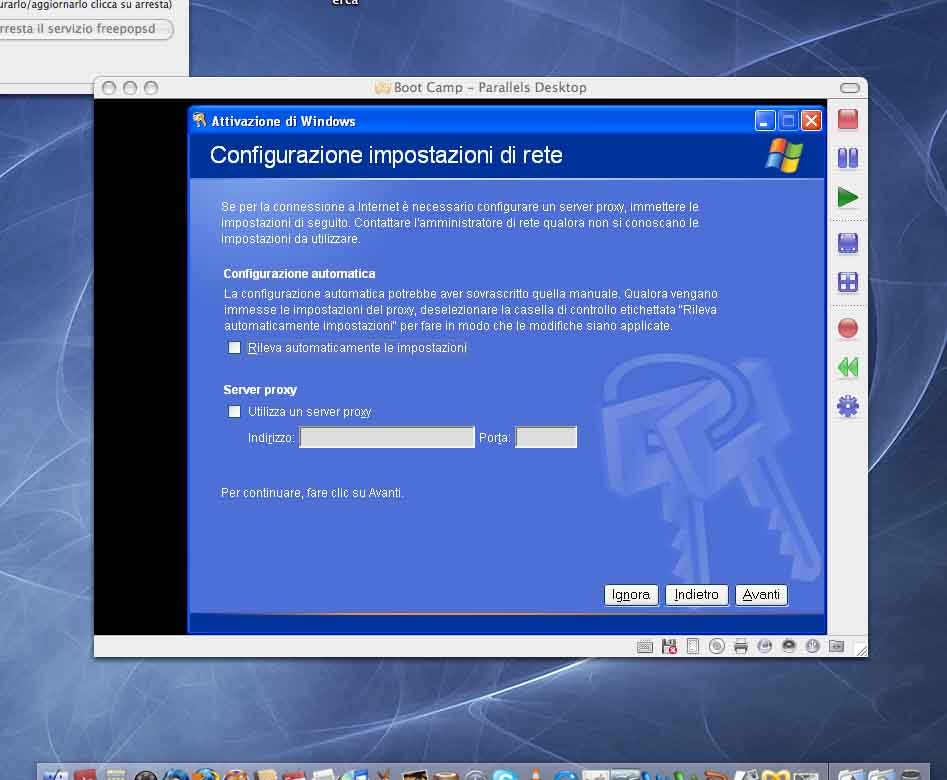Enable Rileva automaticamente le impostazioni checkbox

[234, 347]
